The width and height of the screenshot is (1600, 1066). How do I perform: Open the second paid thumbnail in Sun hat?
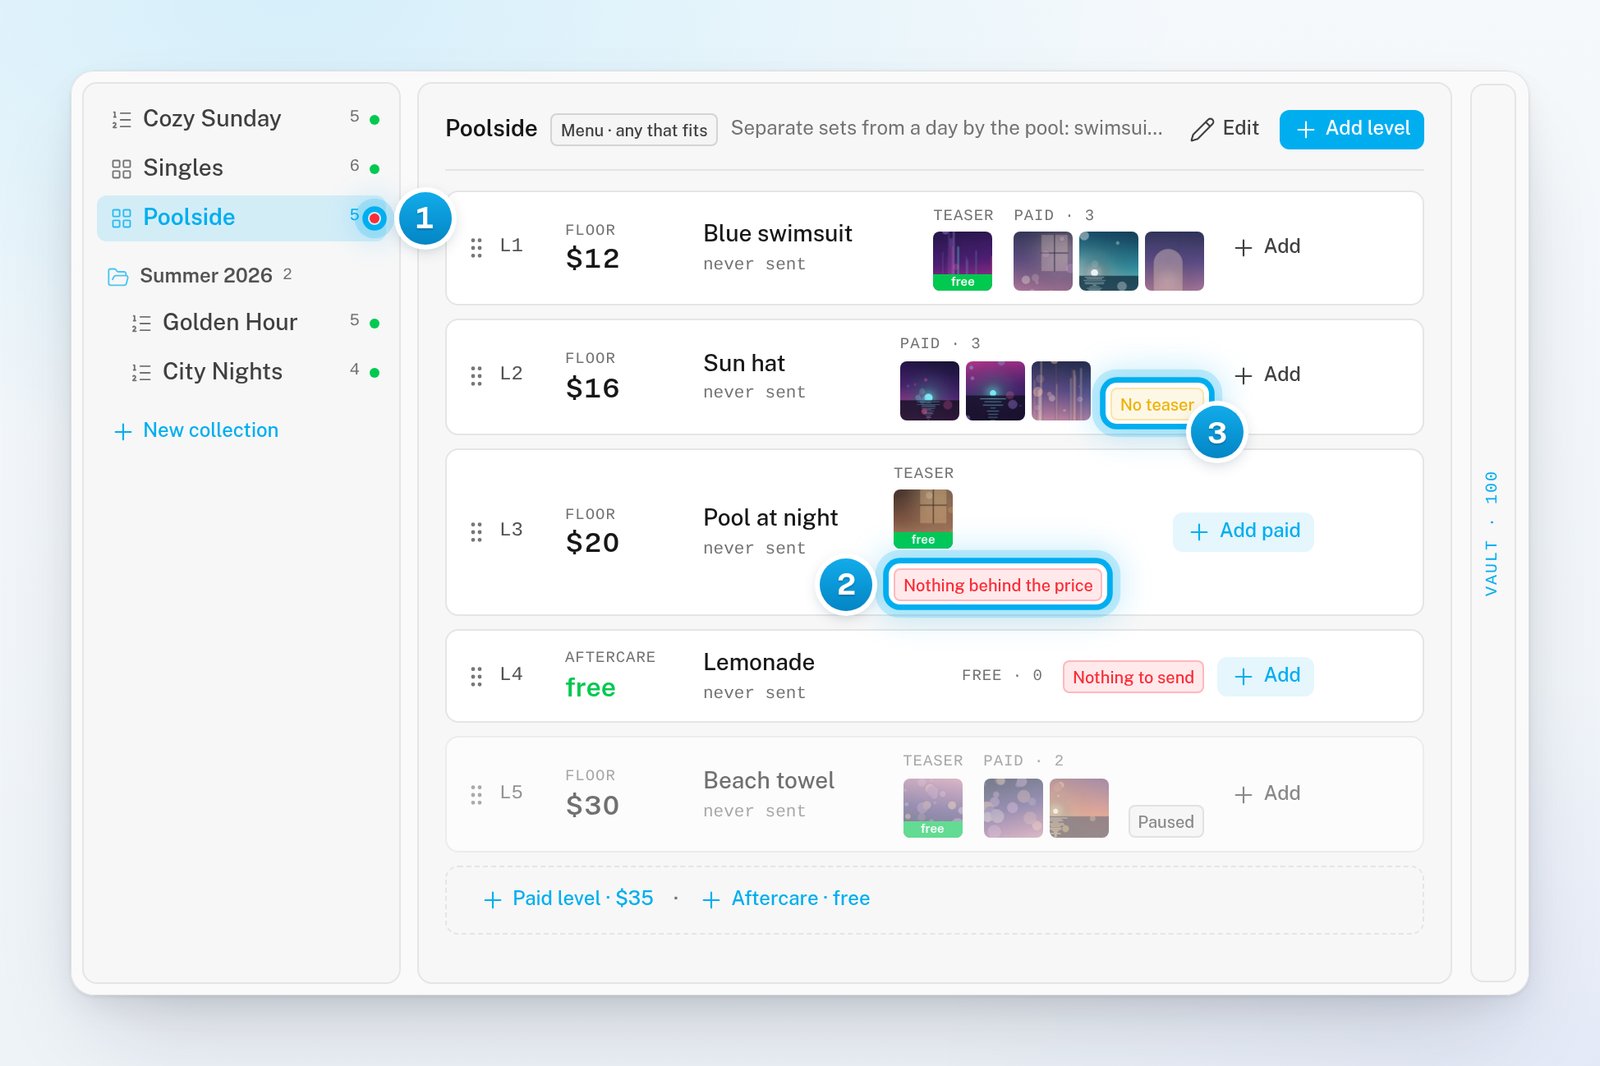[x=995, y=390]
